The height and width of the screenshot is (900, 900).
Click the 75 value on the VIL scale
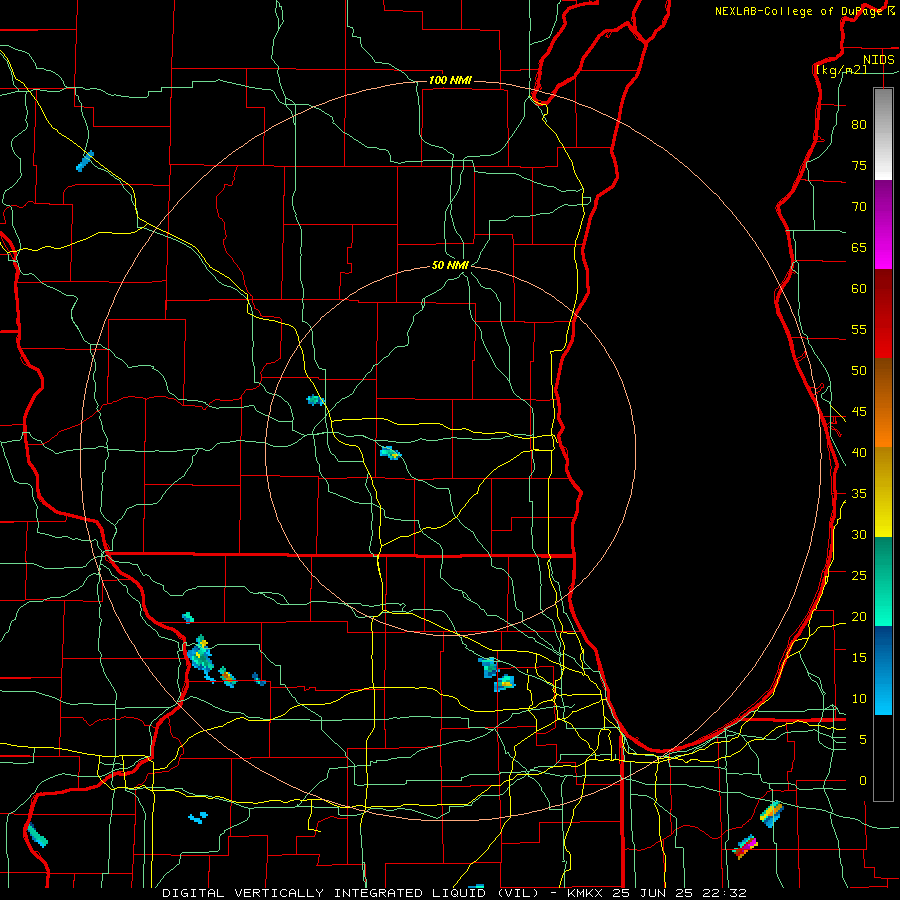(859, 165)
